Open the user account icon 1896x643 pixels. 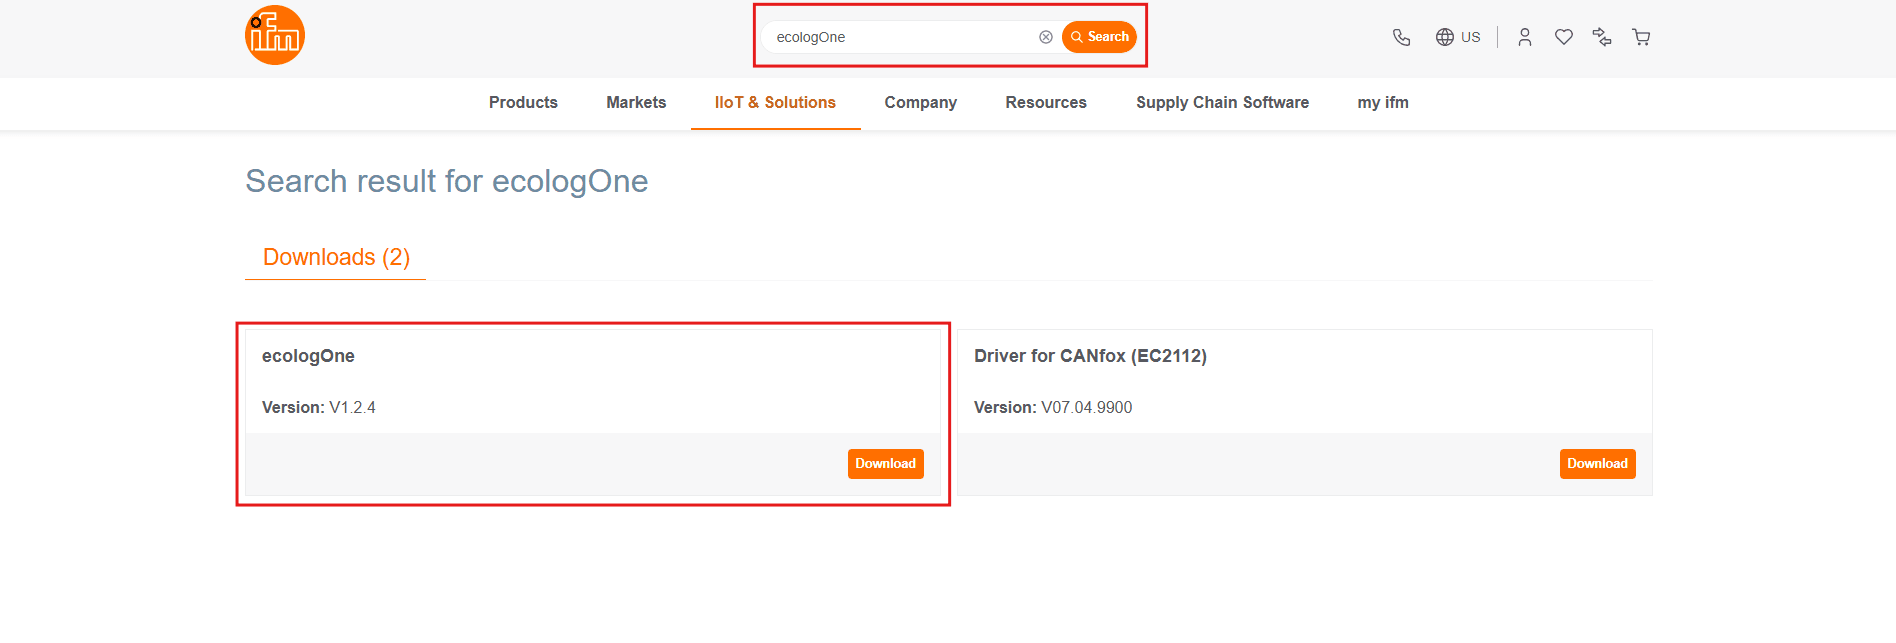coord(1524,37)
